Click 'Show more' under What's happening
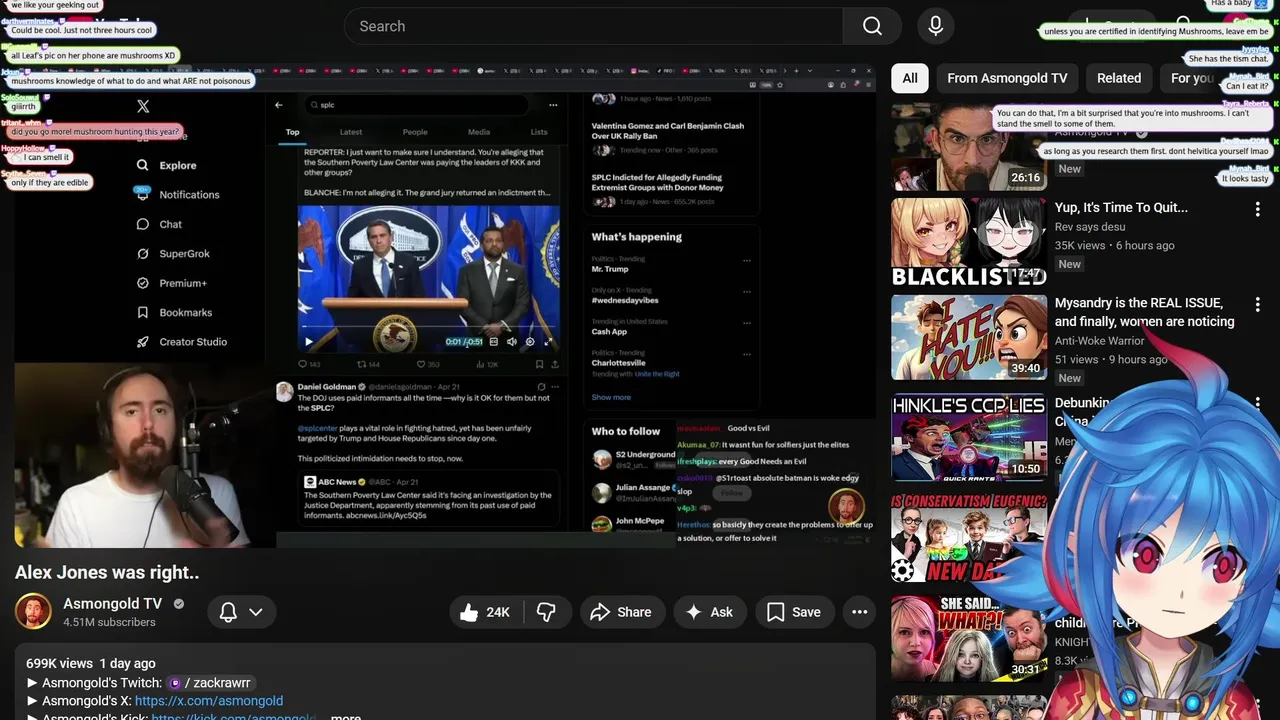 (611, 397)
